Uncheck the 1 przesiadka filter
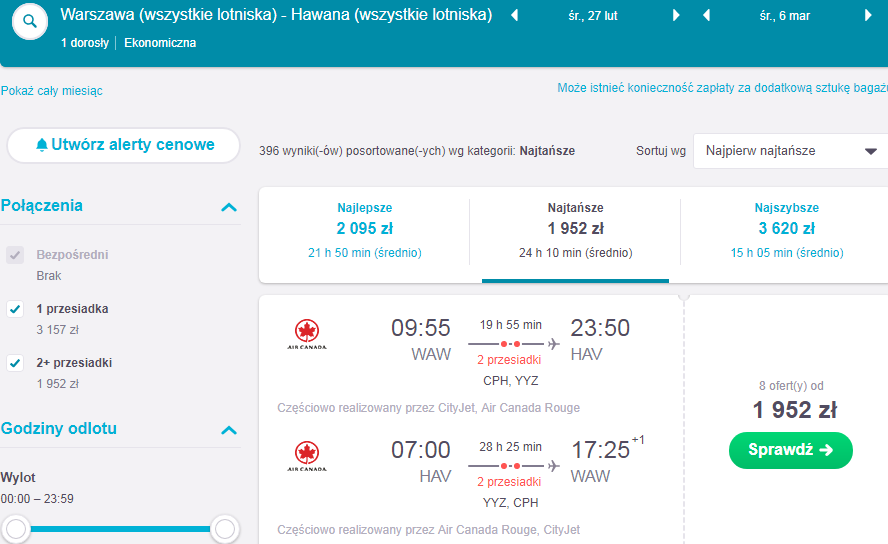 (x=15, y=309)
